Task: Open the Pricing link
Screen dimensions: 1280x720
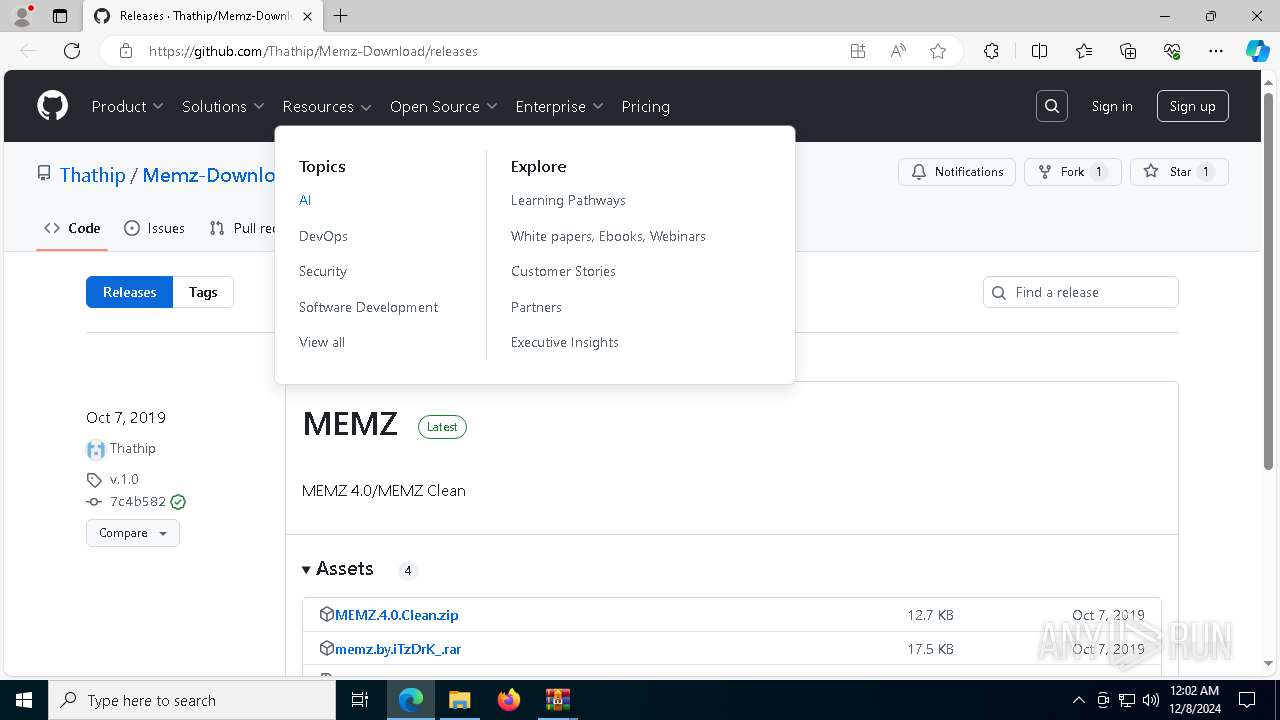Action: point(645,106)
